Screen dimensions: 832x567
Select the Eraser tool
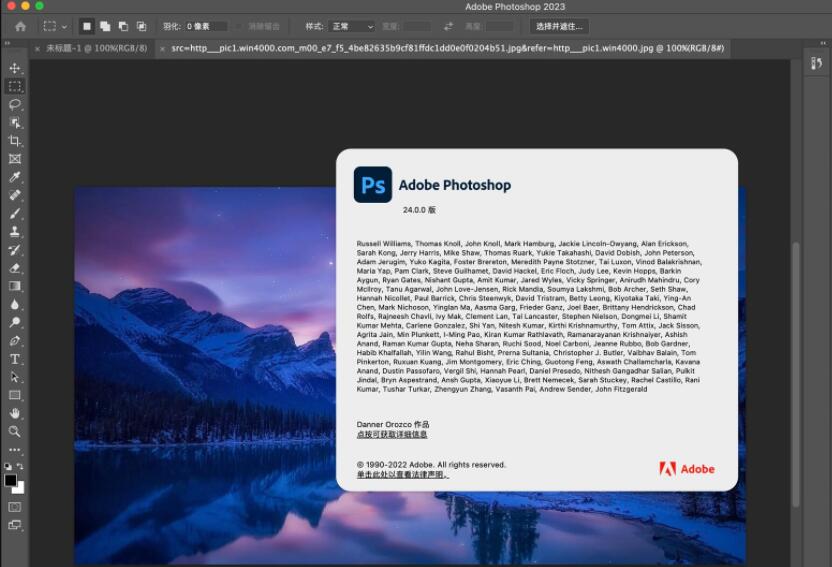click(15, 268)
